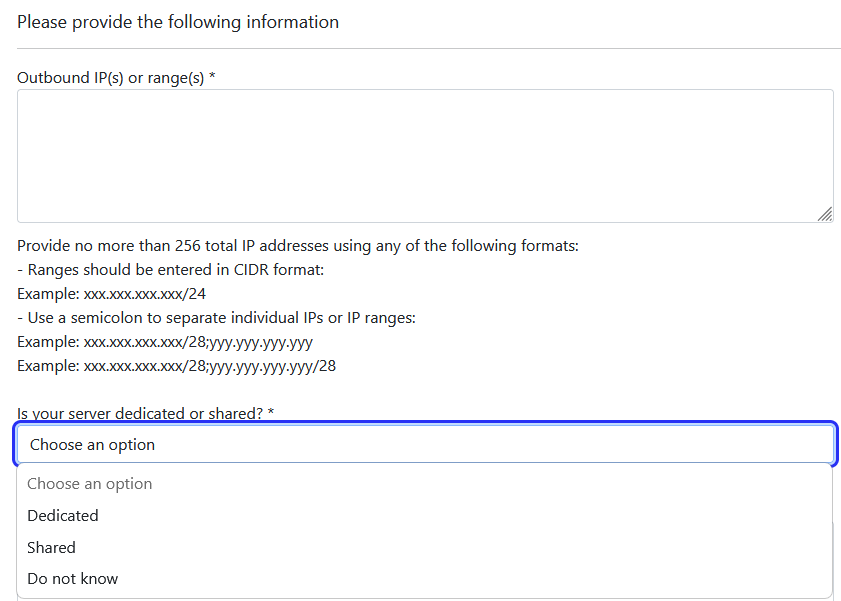Choose the Do not know option
This screenshot has height=601, width=841.
click(73, 579)
